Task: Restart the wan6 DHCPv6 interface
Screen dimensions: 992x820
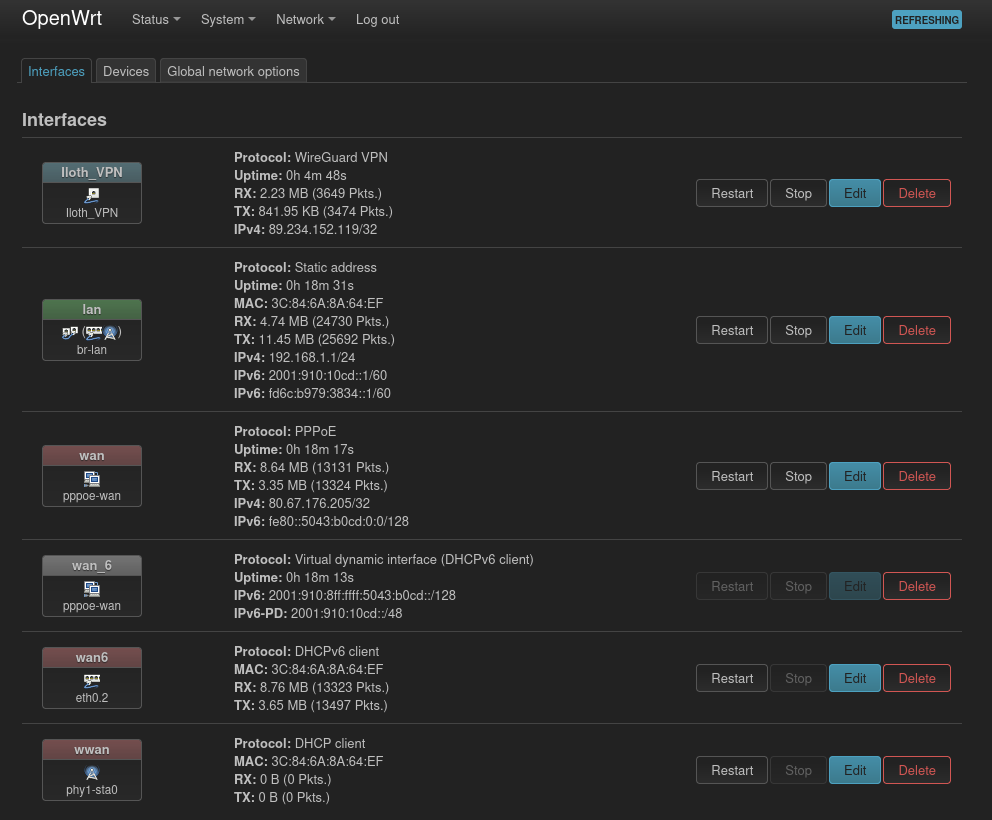Action: point(732,678)
